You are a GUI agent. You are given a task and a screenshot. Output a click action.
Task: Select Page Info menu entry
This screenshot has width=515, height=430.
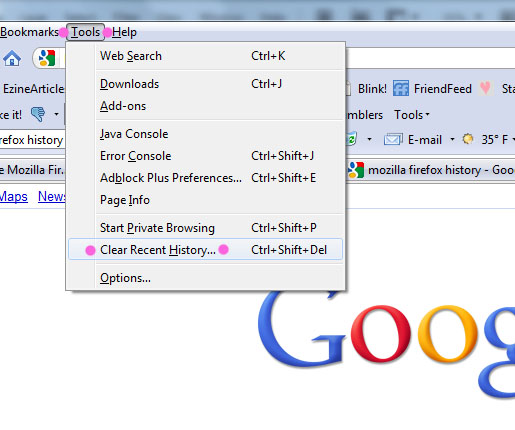point(205,200)
